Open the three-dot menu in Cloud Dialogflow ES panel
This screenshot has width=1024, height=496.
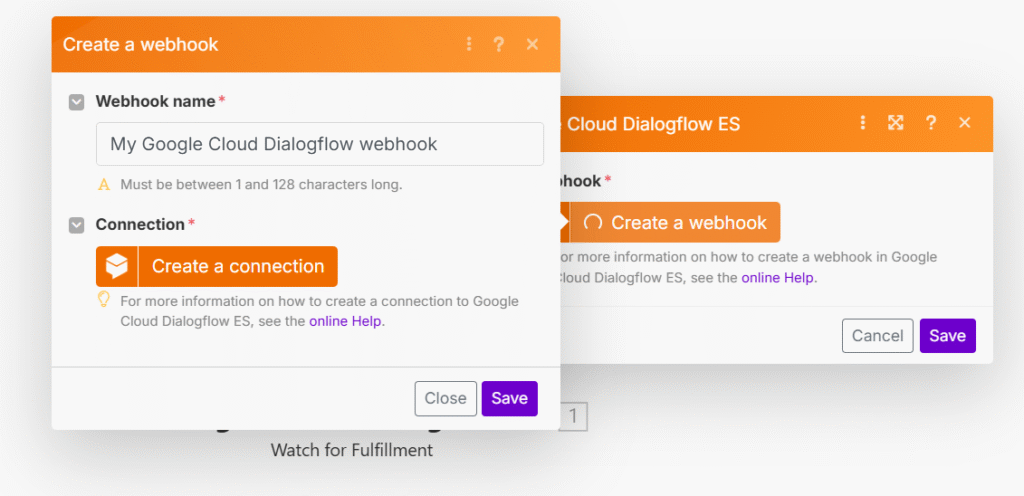[x=863, y=123]
